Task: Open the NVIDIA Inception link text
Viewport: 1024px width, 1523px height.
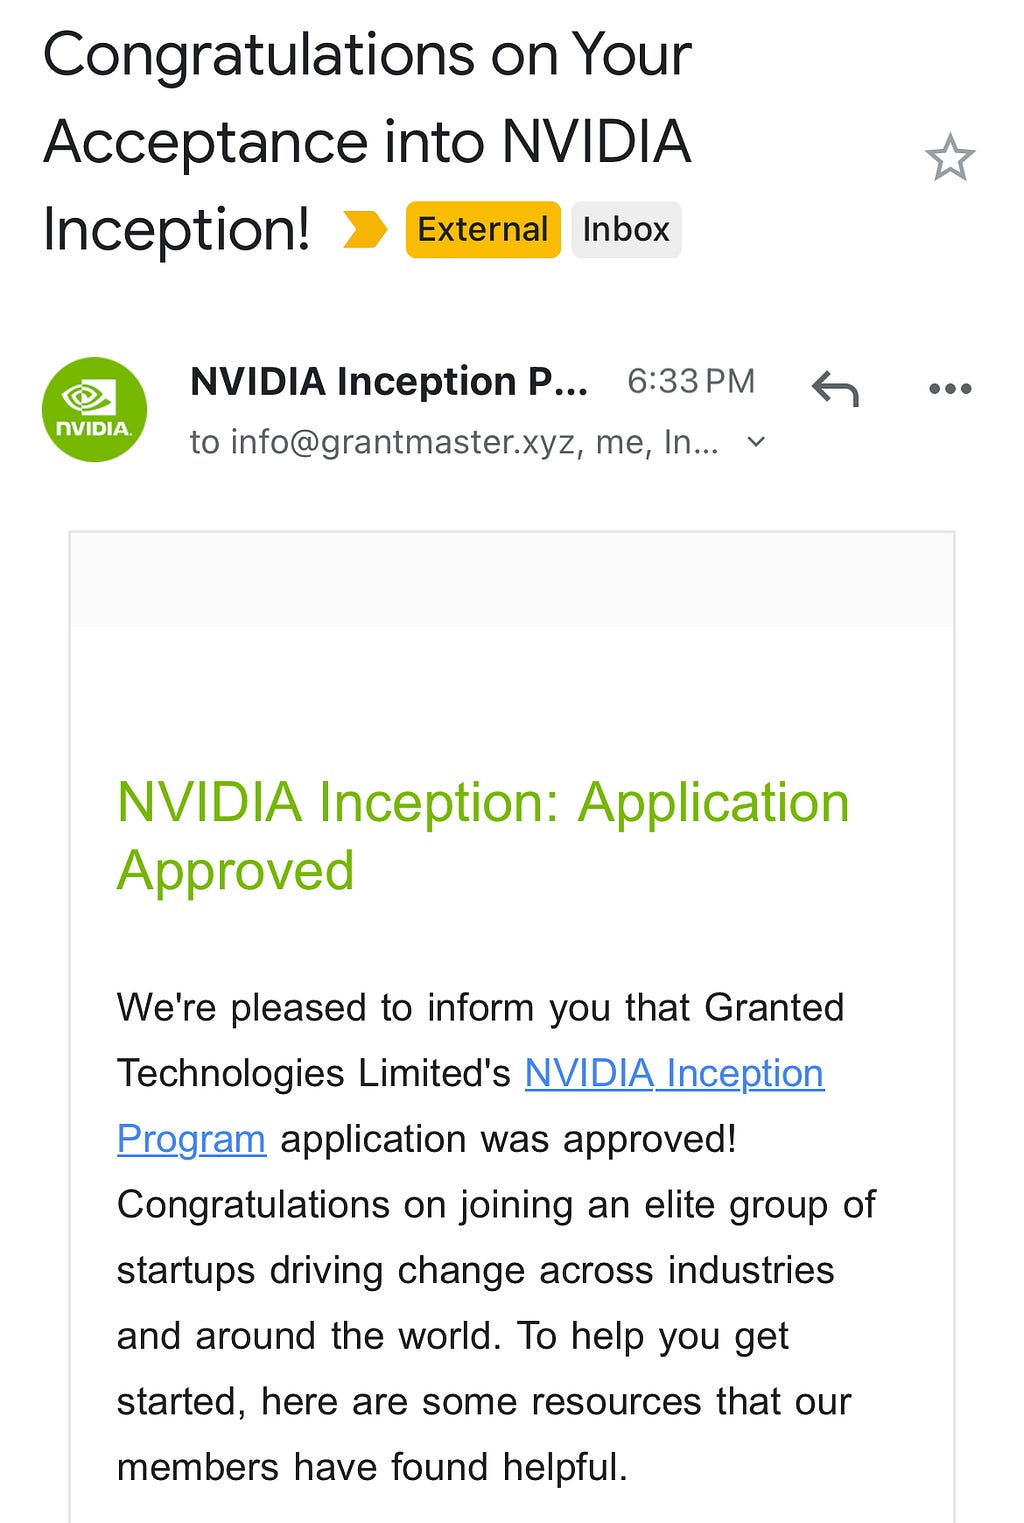Action: [674, 1073]
